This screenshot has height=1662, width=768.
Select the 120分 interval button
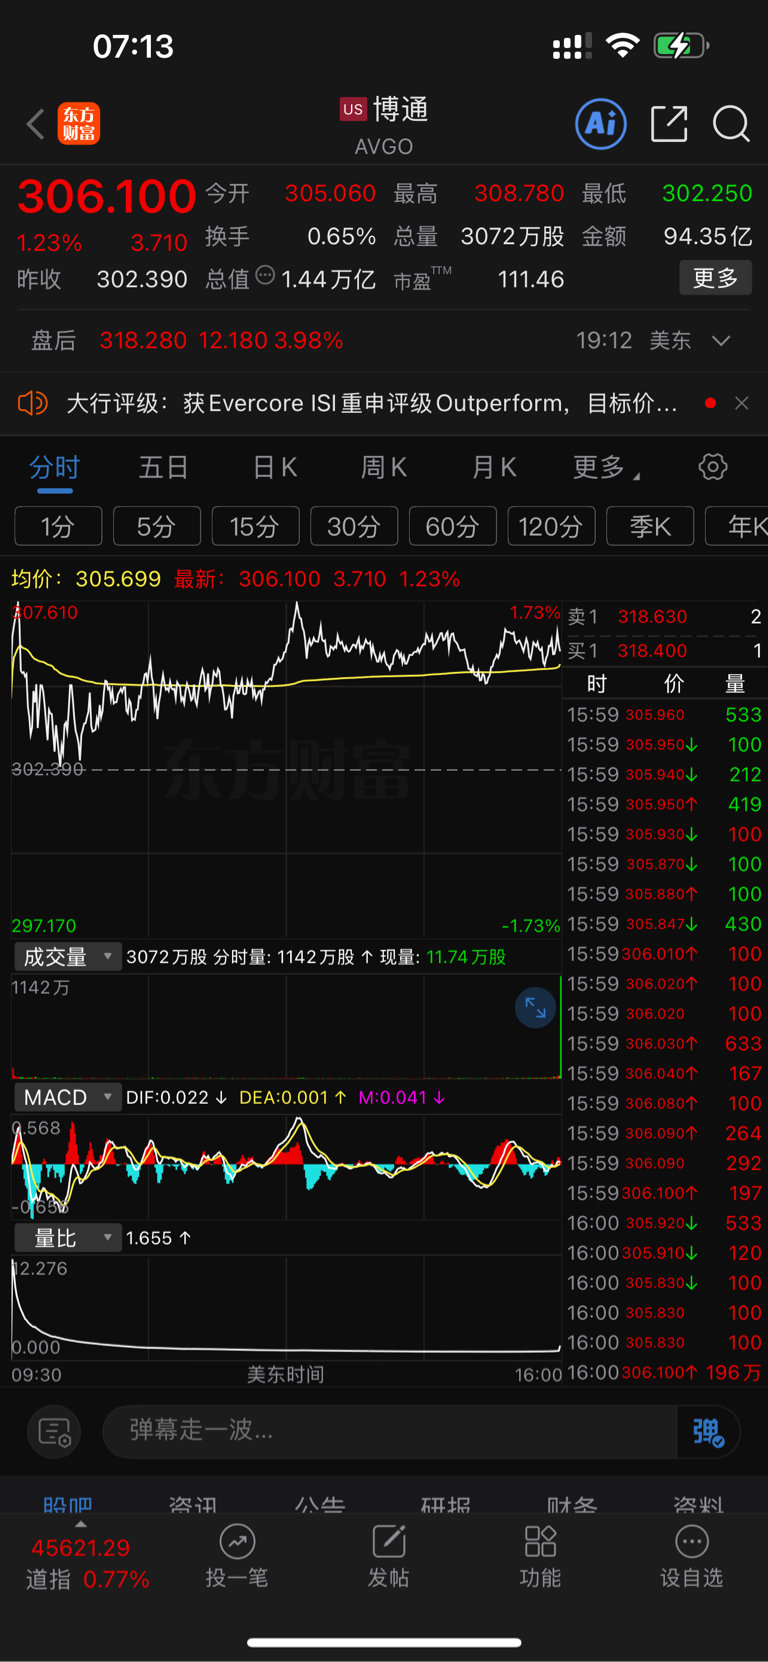coord(551,526)
